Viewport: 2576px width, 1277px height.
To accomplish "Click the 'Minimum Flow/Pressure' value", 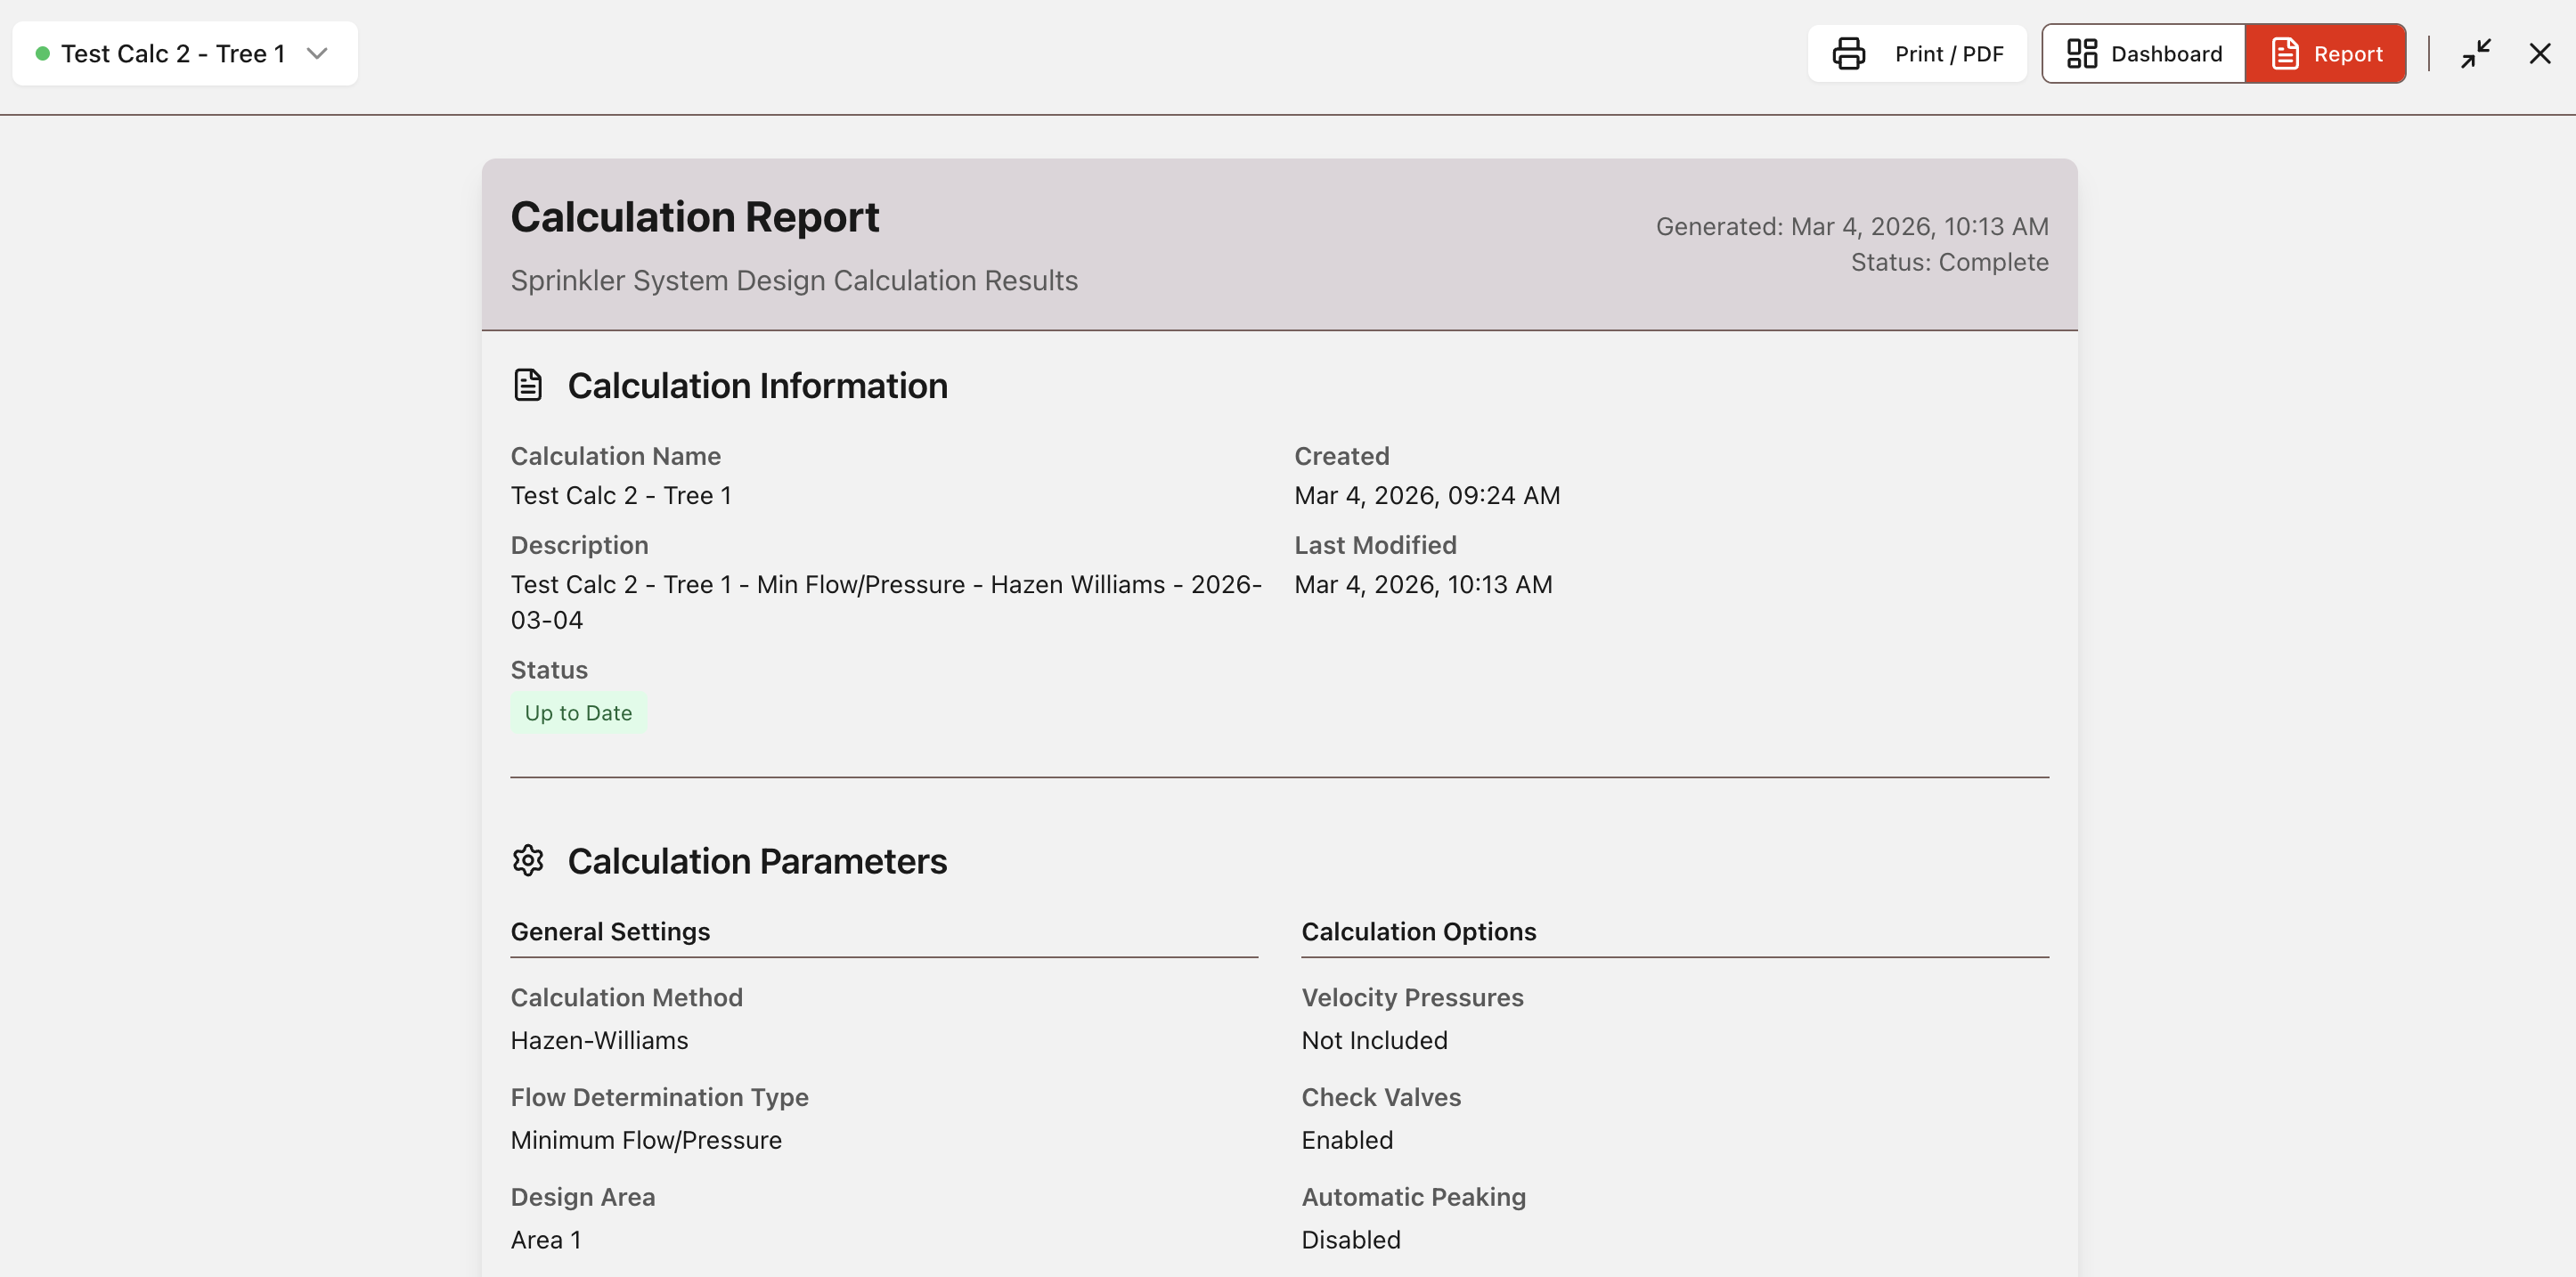I will 646,1141.
